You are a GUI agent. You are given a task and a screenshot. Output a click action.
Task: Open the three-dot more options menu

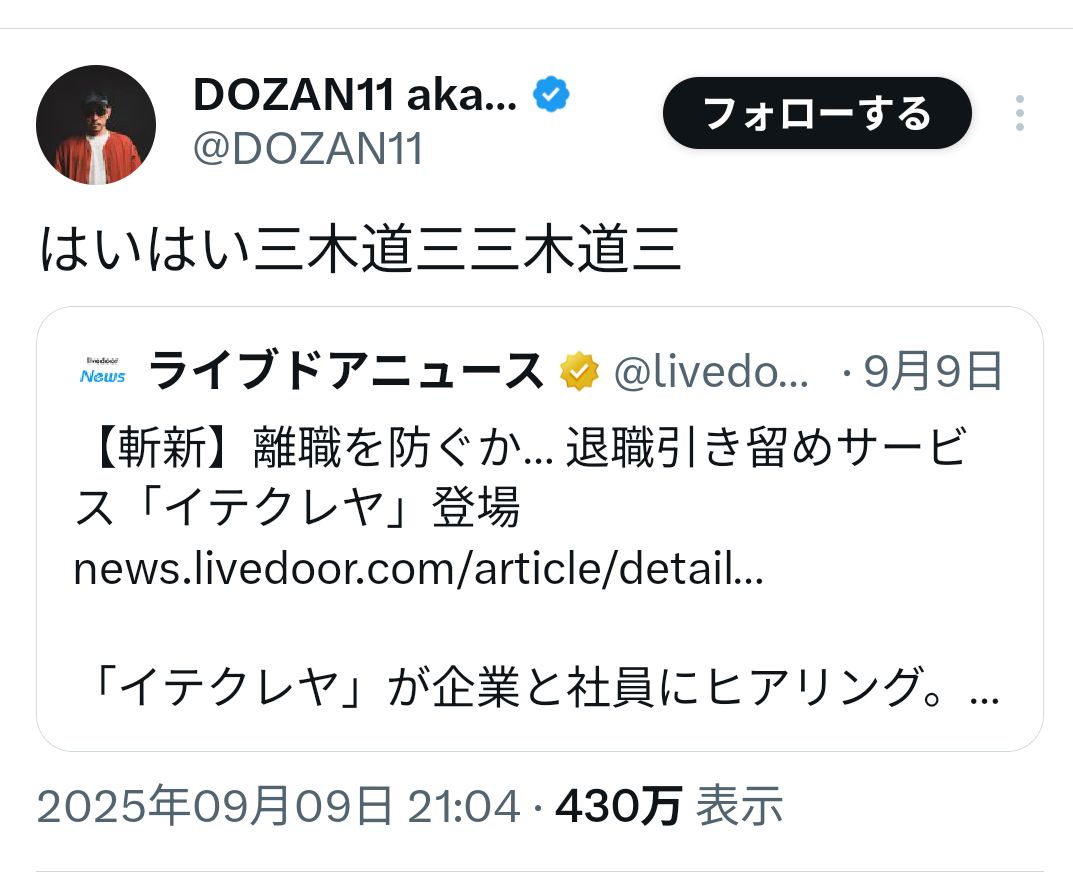pyautogui.click(x=1020, y=113)
